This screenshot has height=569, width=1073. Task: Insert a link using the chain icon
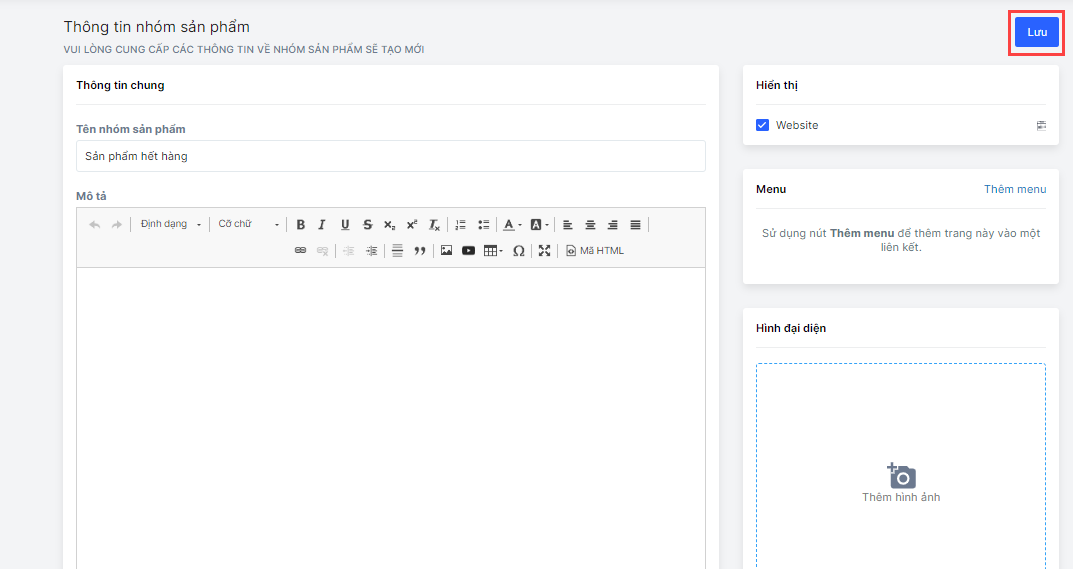tap(300, 251)
